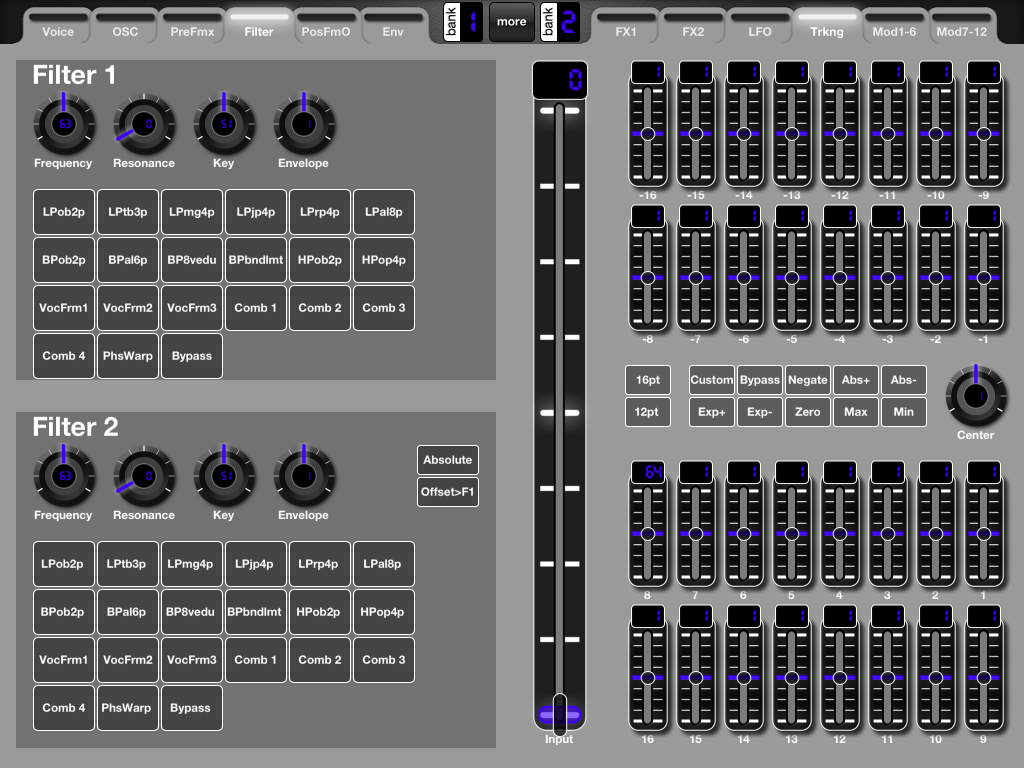Screen dimensions: 1024x768
Task: Click slider 8 value display showing 64
Action: 648,472
